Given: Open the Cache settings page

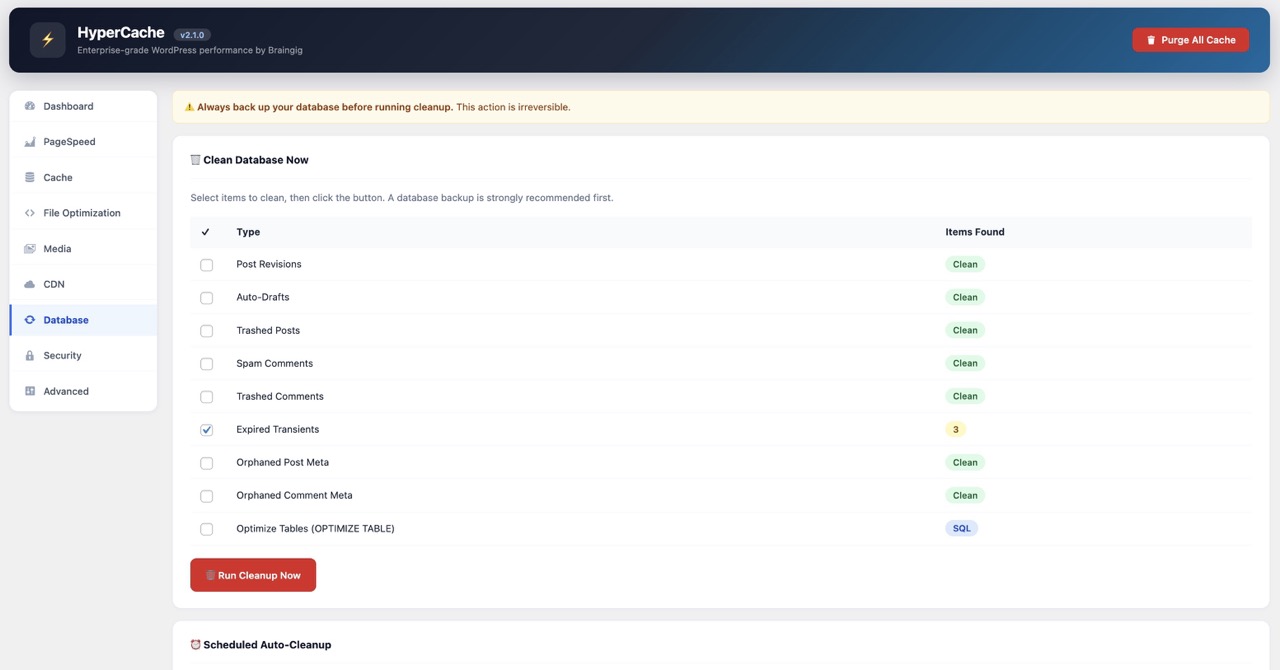Looking at the screenshot, I should (x=83, y=177).
